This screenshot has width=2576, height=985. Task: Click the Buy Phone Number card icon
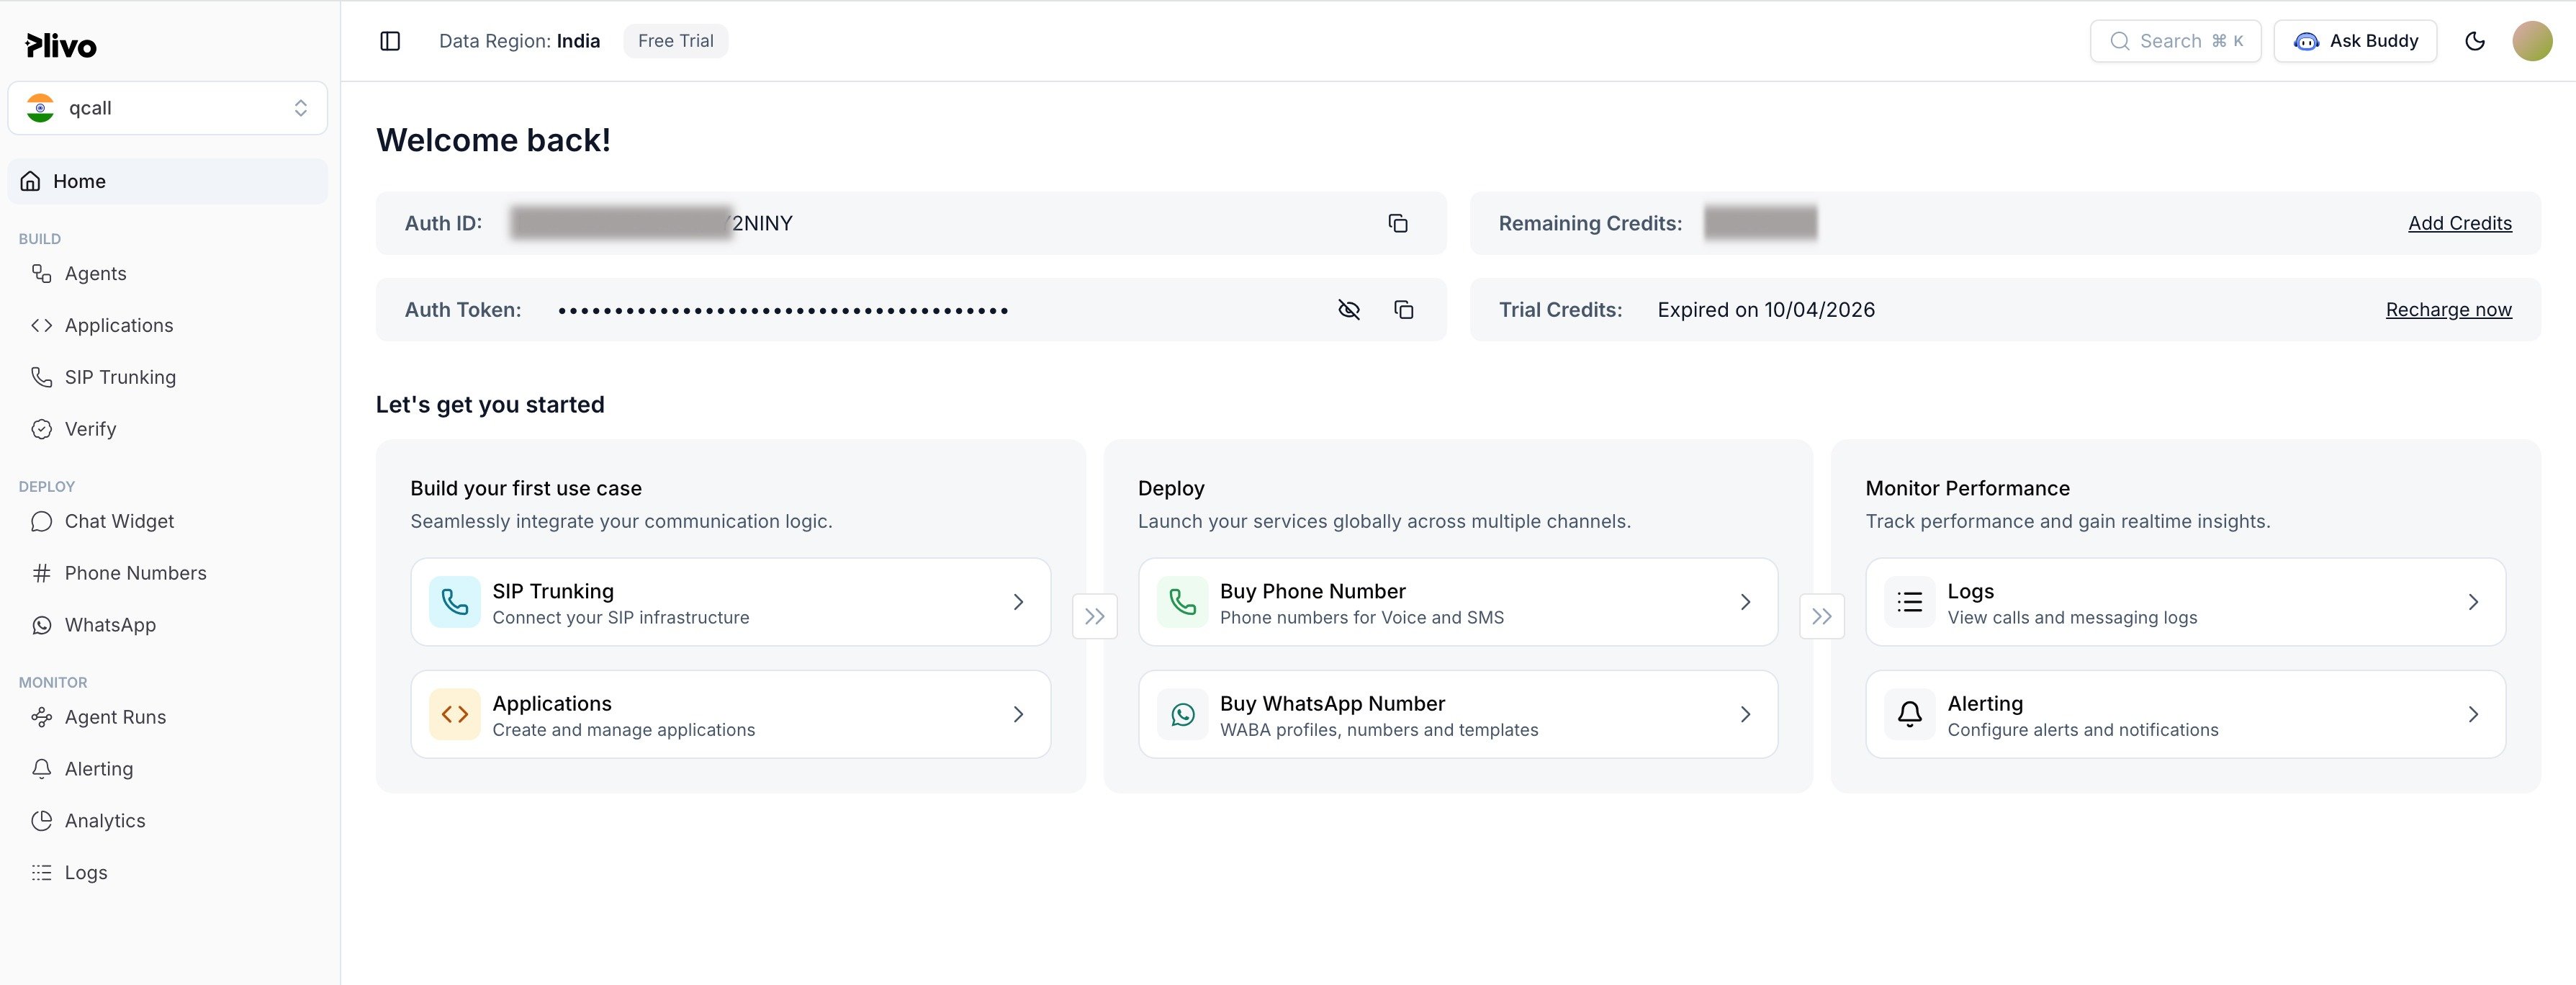(1183, 602)
